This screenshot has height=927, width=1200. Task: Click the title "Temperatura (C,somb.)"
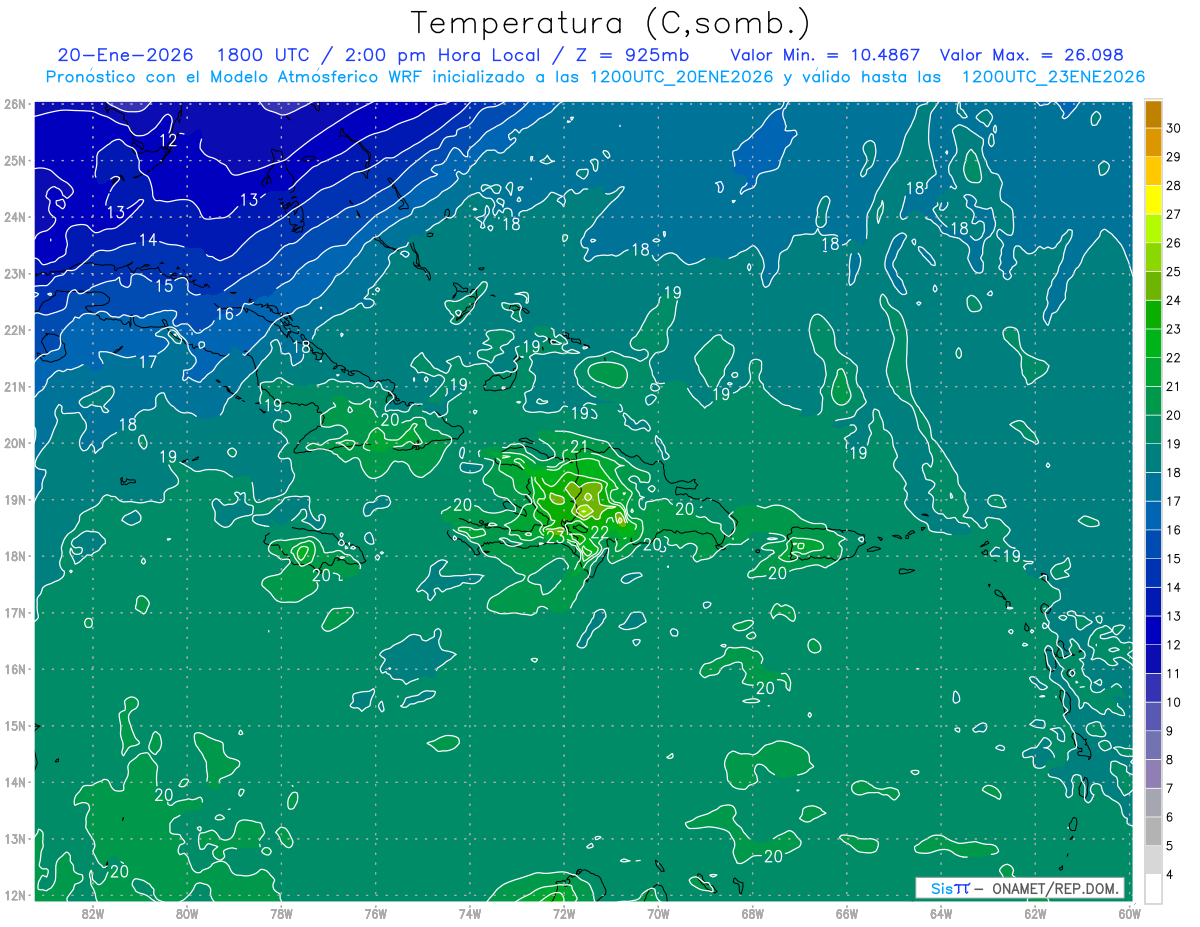pos(610,23)
